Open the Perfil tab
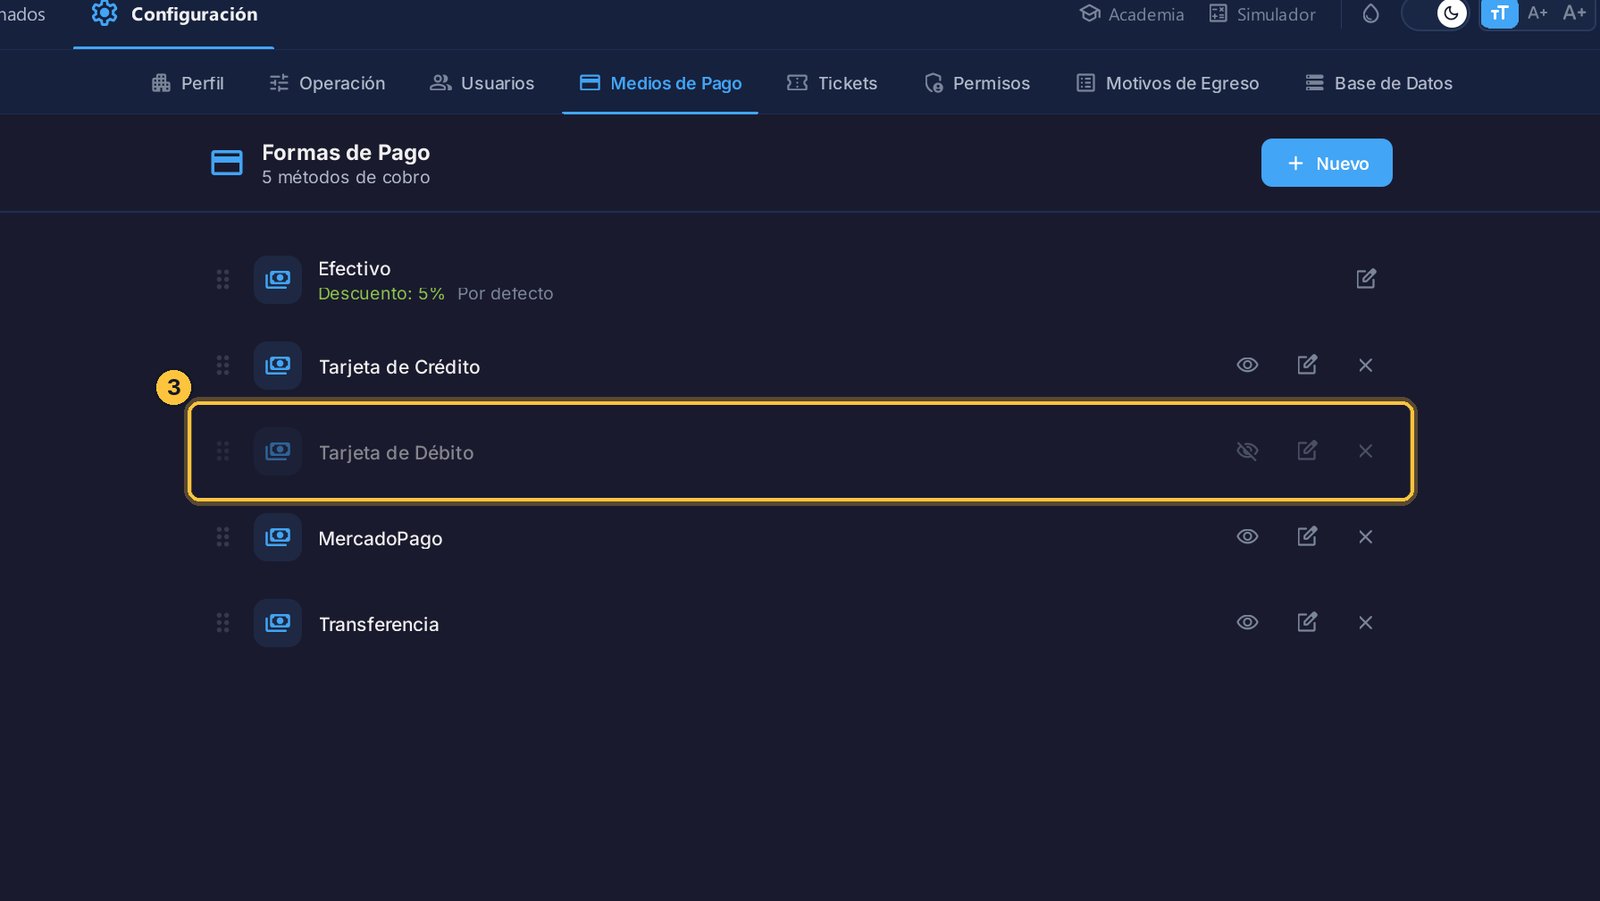The image size is (1600, 901). tap(187, 83)
